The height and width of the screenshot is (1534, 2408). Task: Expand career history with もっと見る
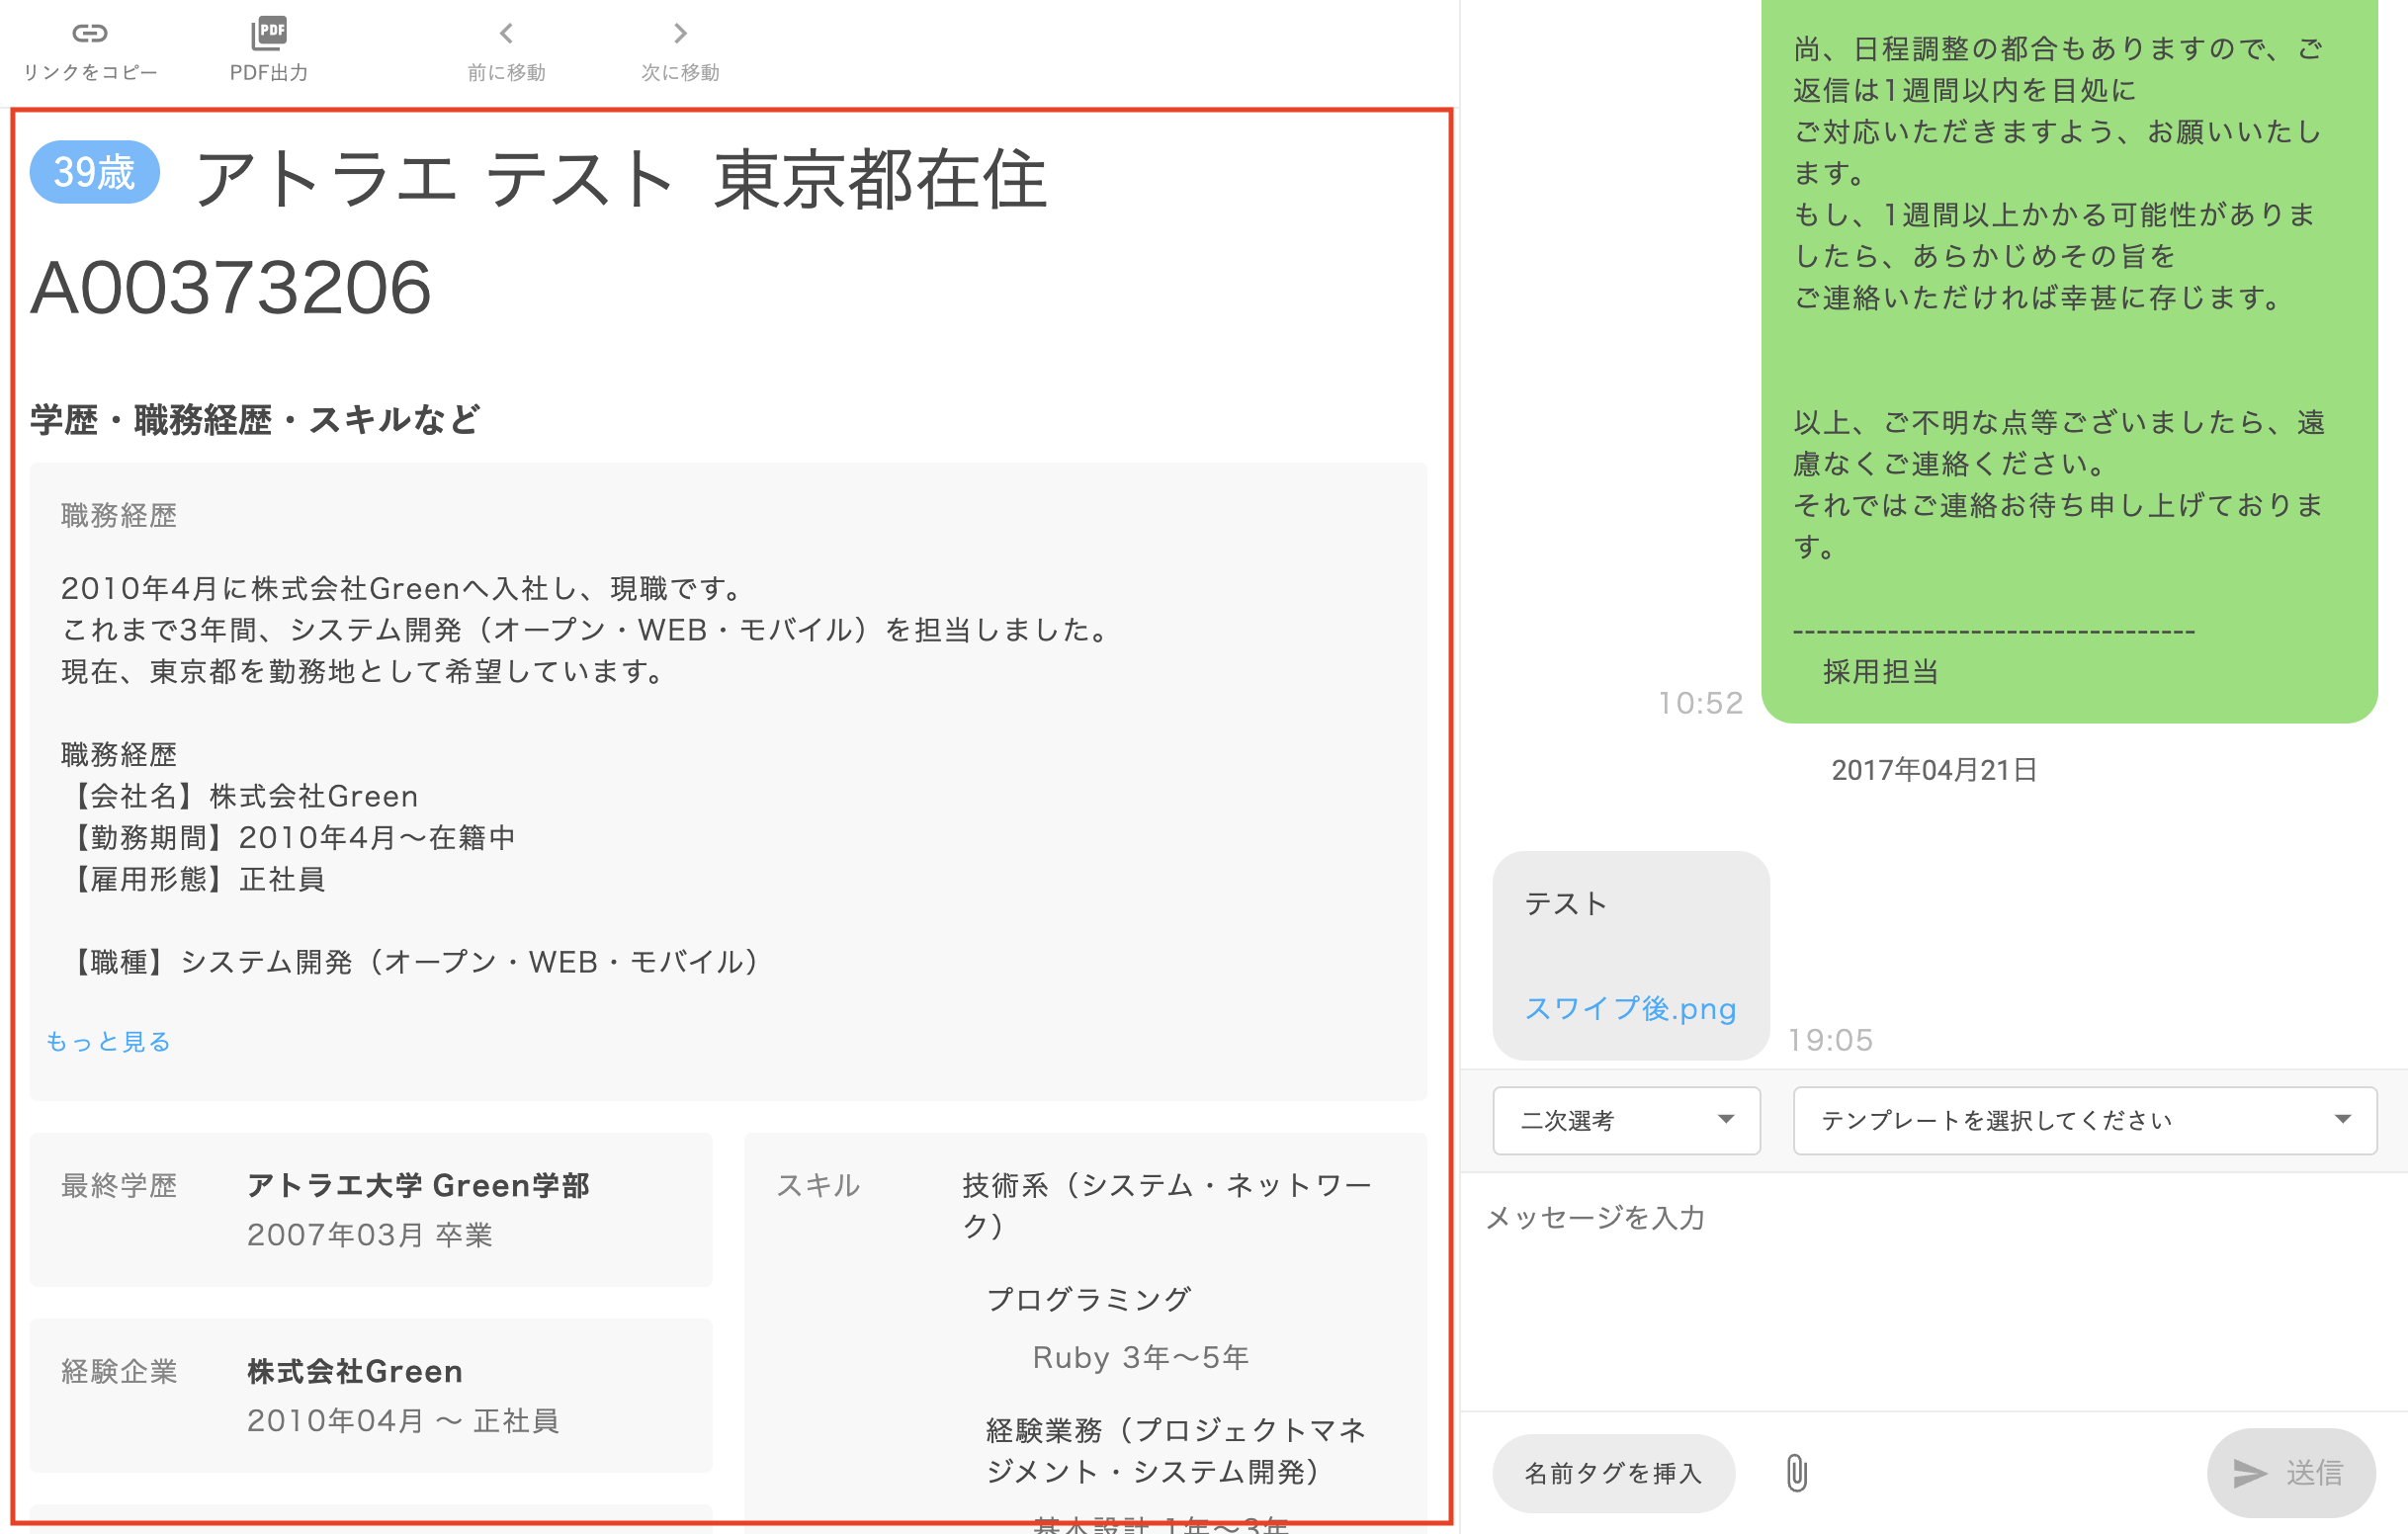(x=108, y=1041)
